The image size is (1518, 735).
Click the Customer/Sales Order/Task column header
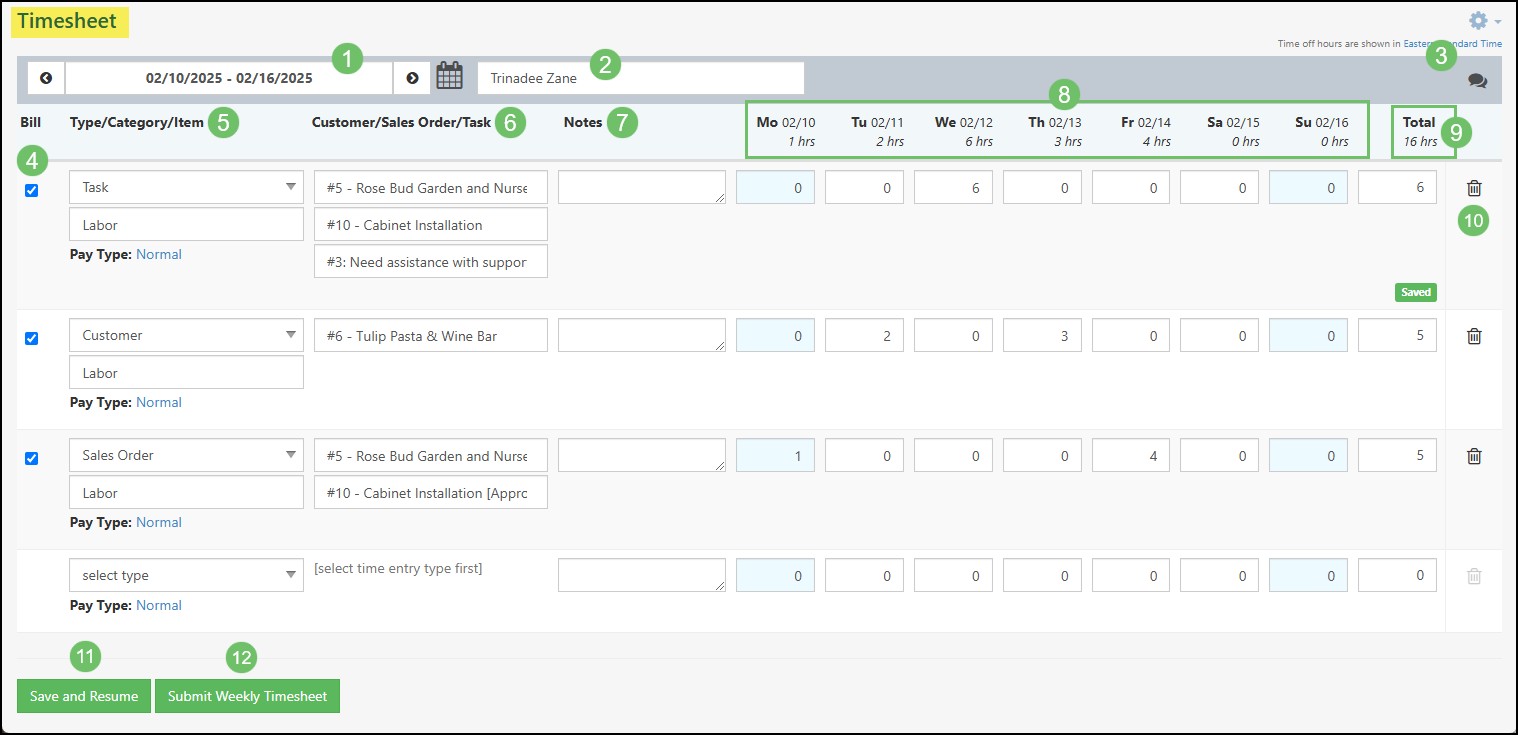[x=402, y=123]
